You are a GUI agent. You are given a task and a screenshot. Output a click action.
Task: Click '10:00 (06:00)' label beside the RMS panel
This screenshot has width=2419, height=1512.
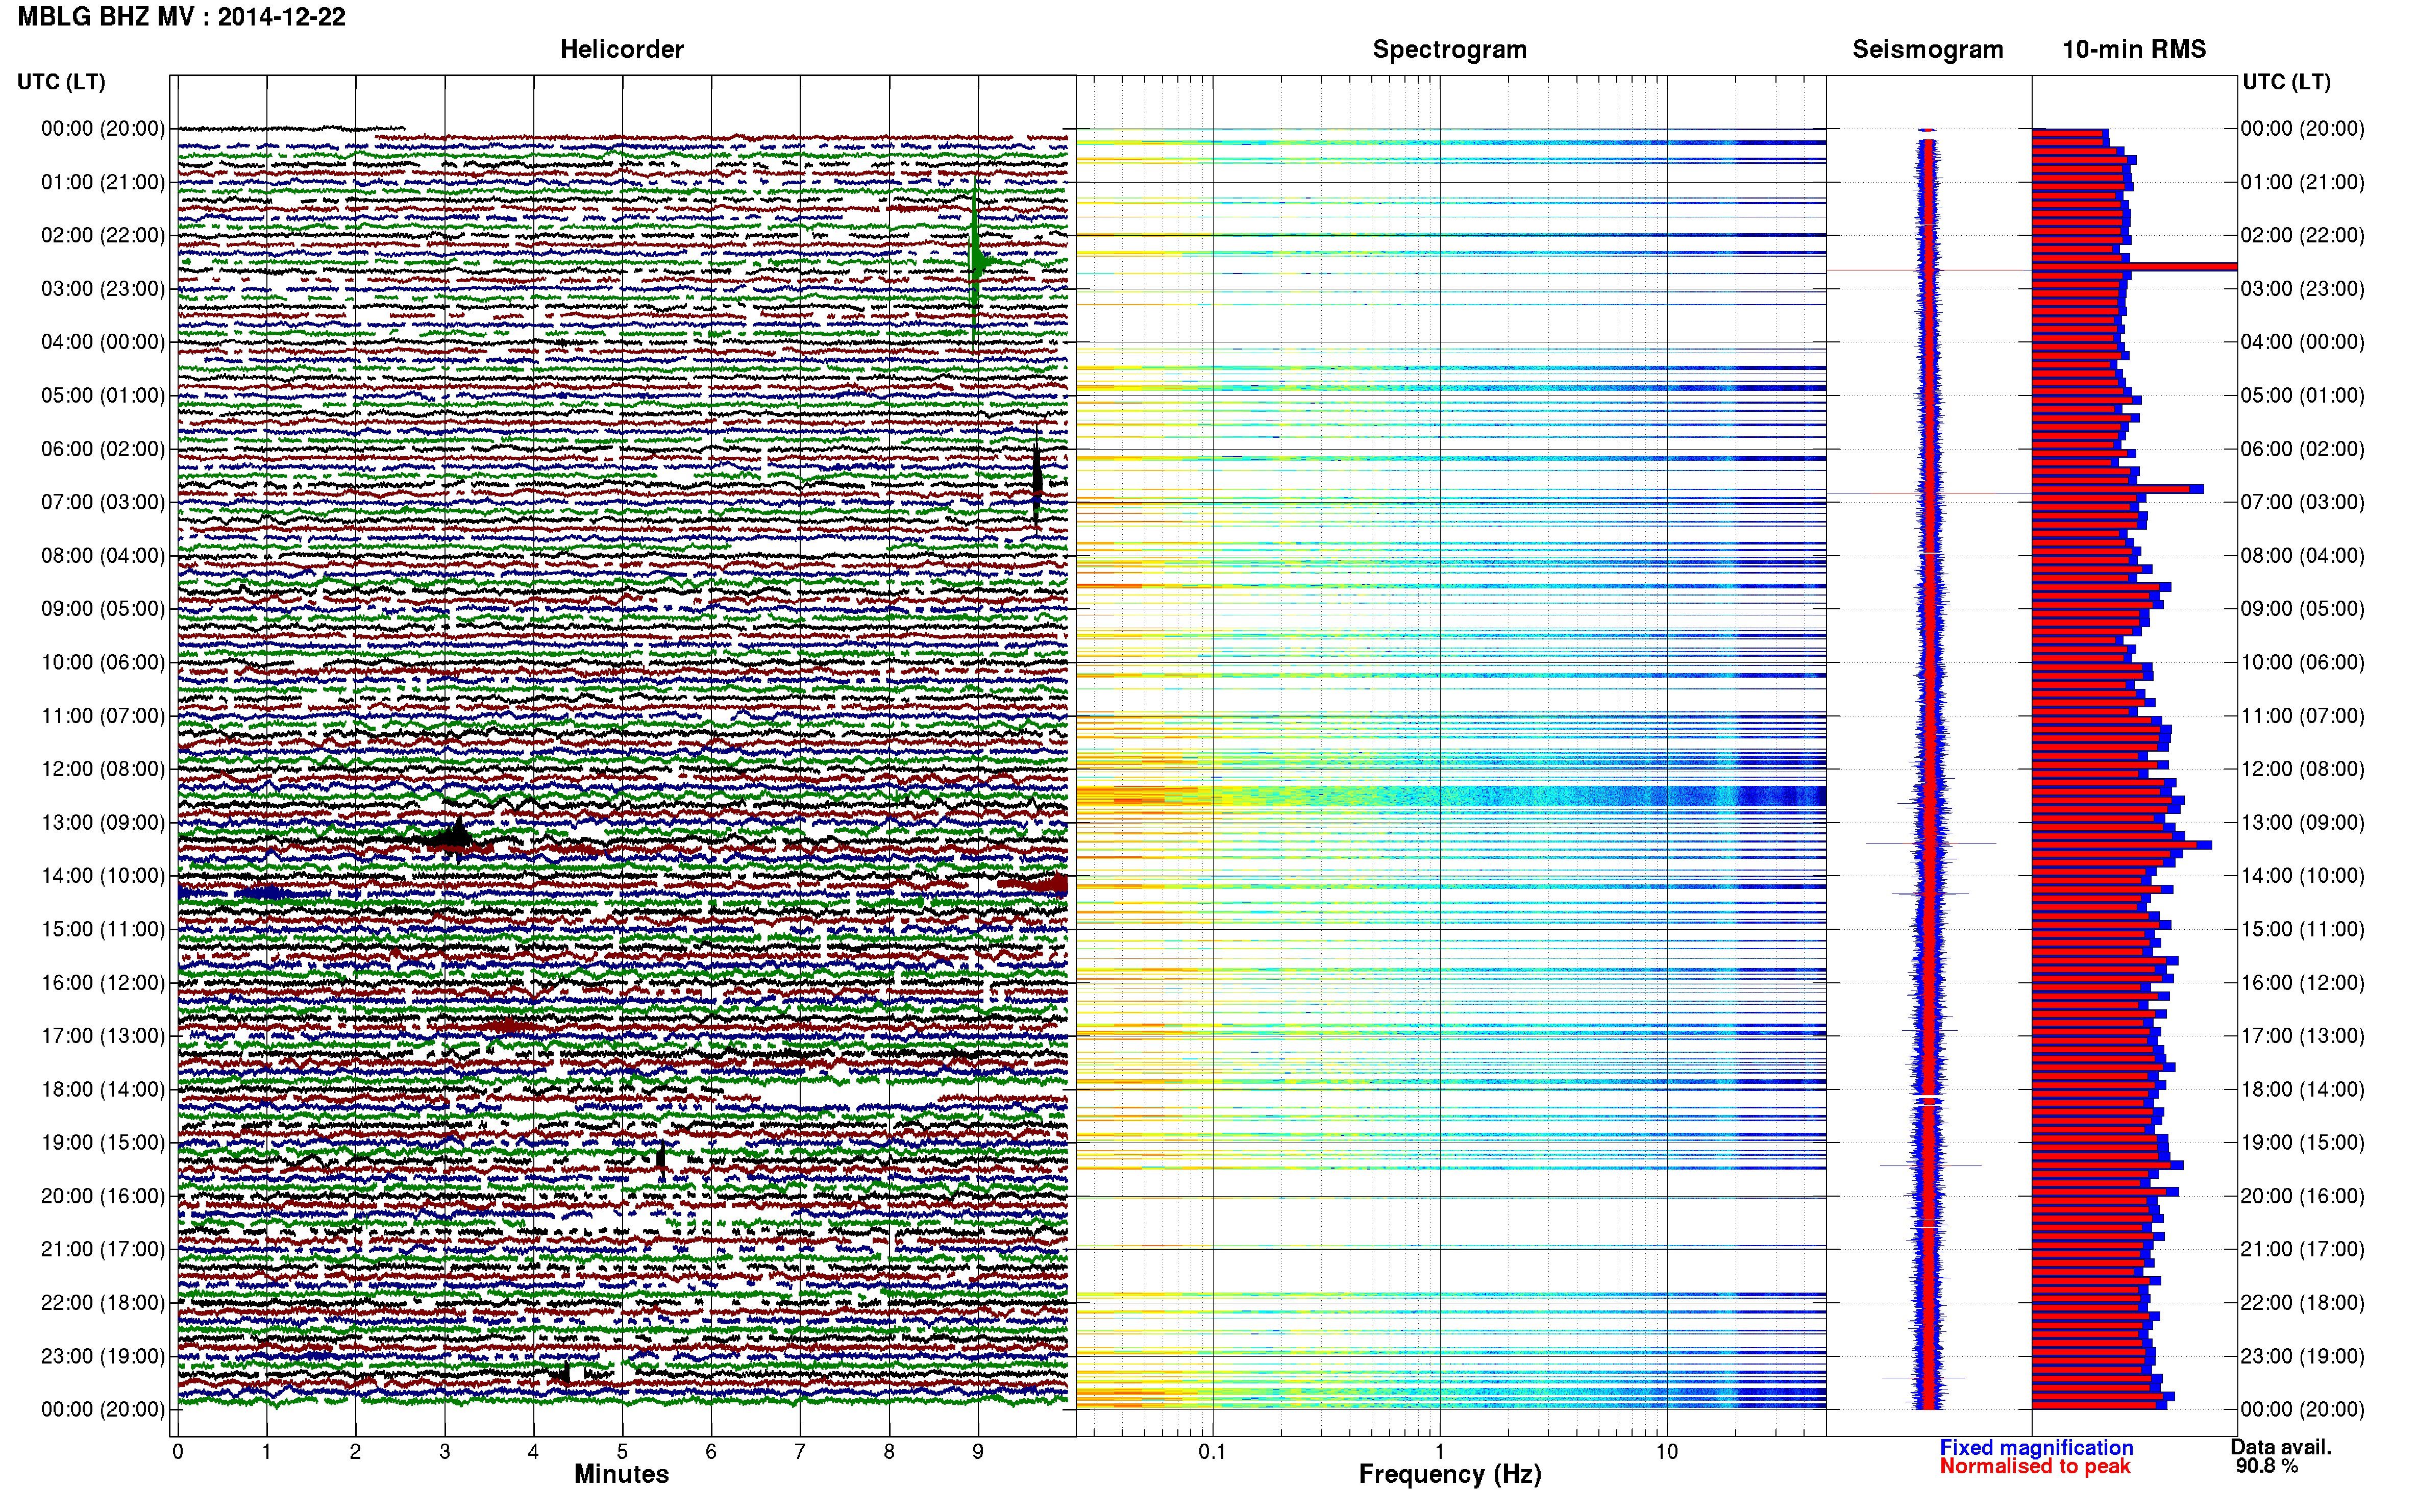pyautogui.click(x=2302, y=662)
